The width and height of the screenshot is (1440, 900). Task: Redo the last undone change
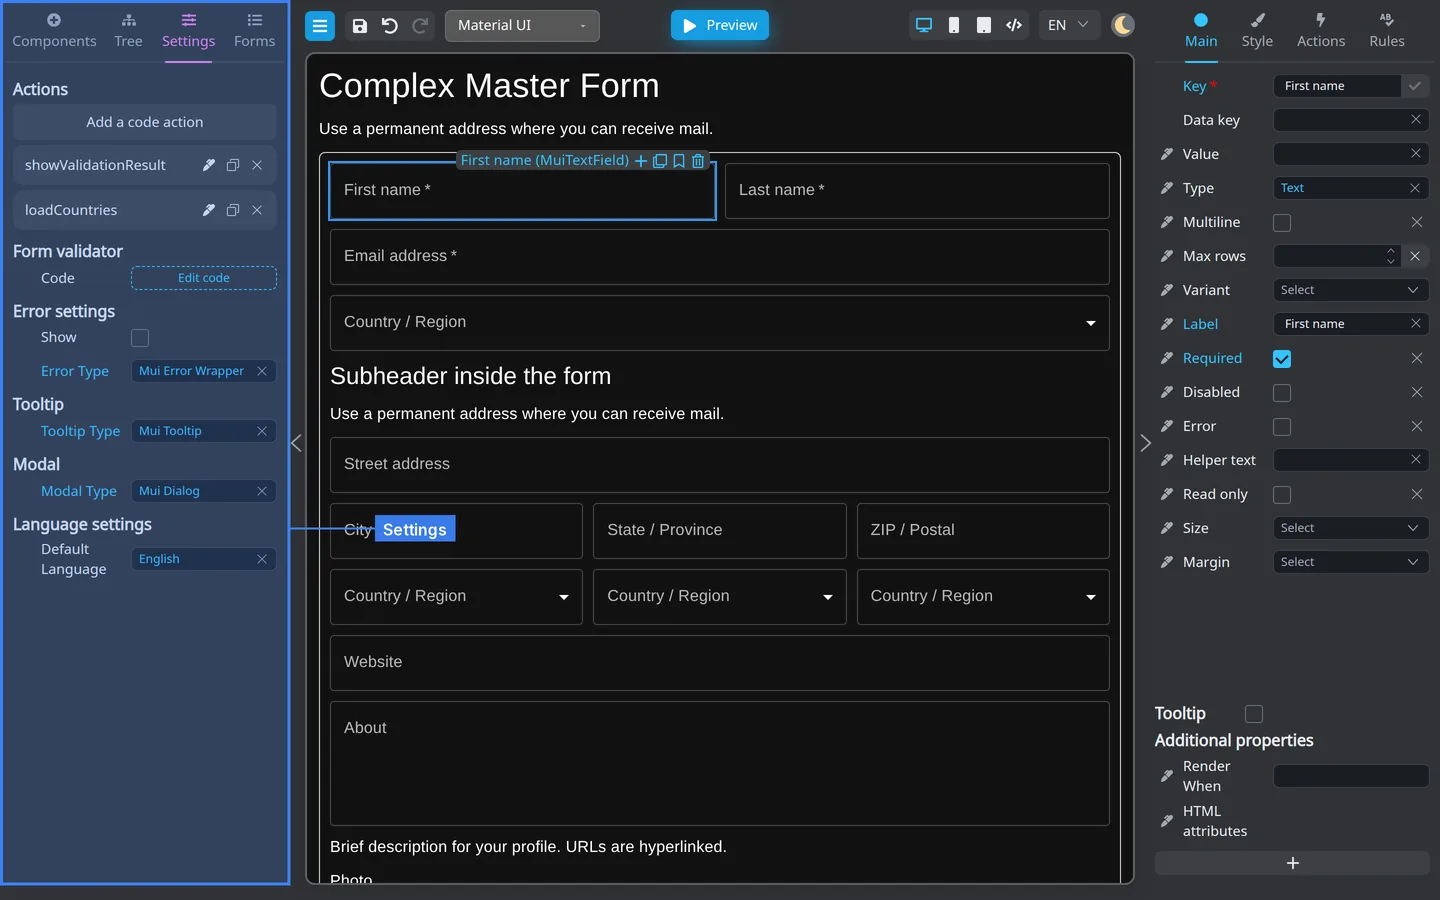tap(421, 26)
